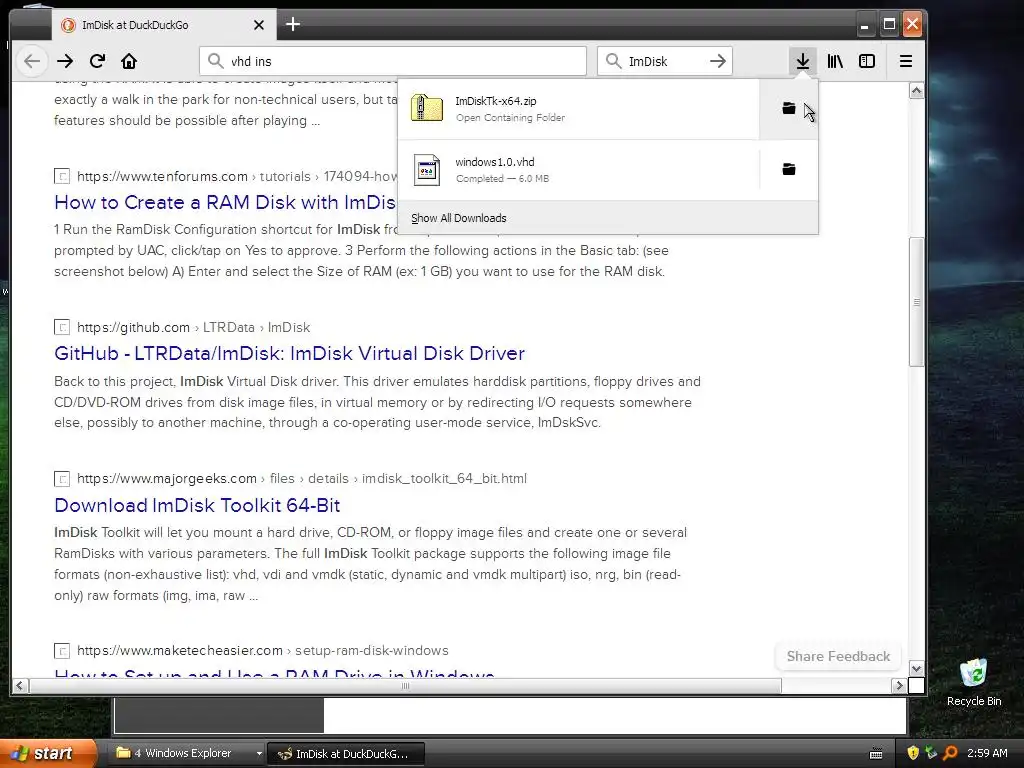
Task: Click the address bar containing vhd ins
Action: click(393, 61)
